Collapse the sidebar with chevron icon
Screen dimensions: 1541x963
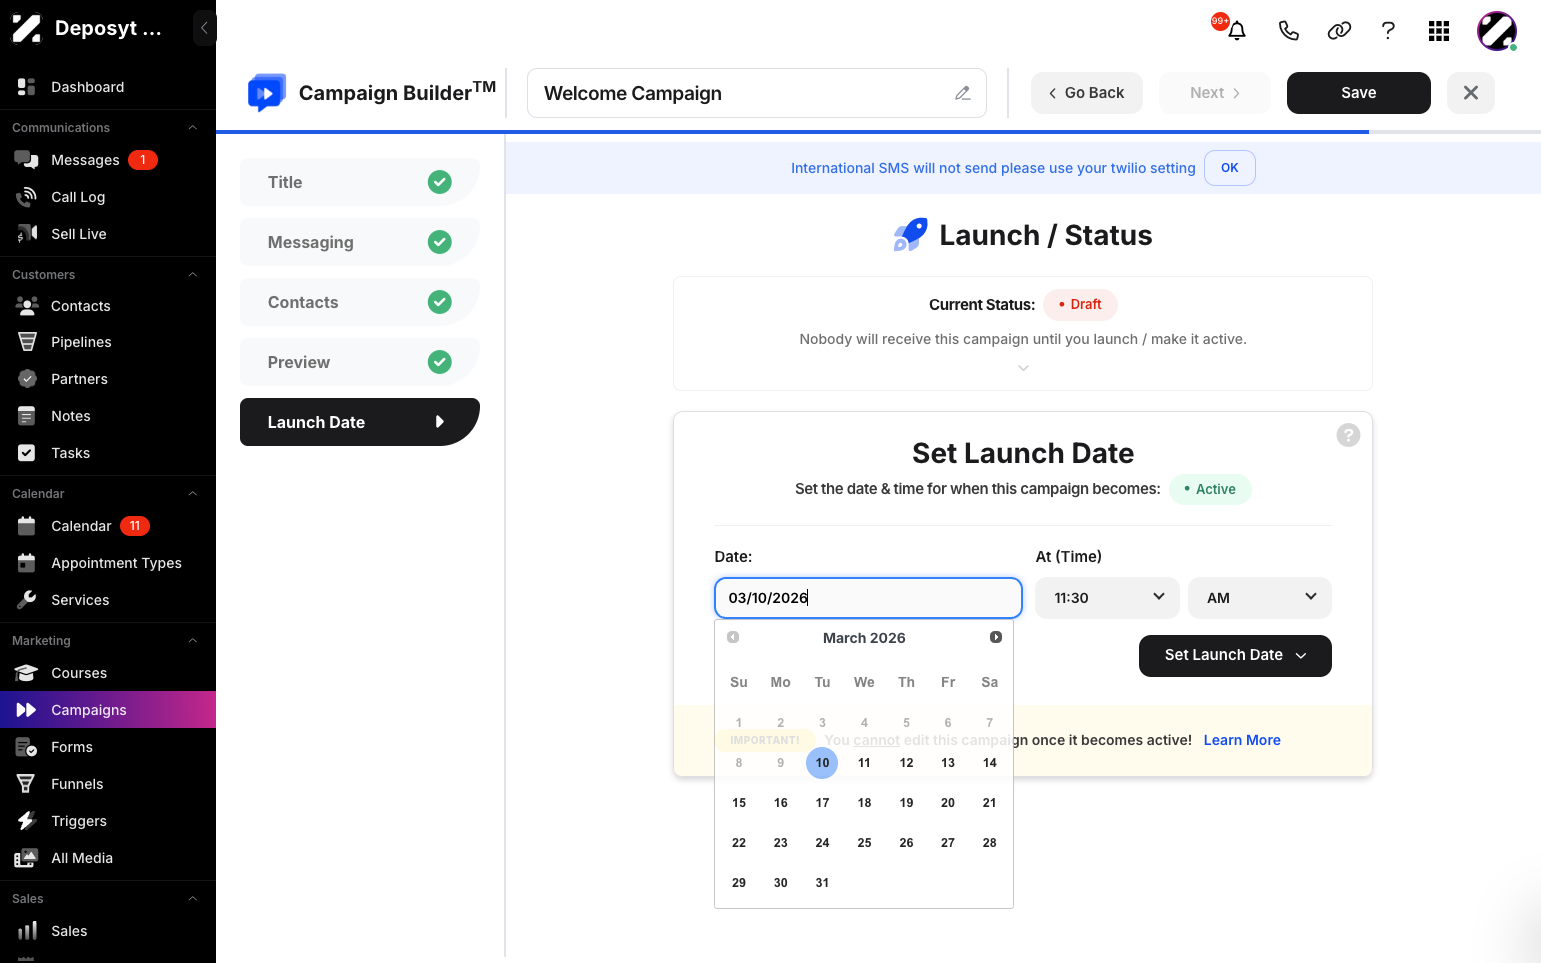coord(204,28)
